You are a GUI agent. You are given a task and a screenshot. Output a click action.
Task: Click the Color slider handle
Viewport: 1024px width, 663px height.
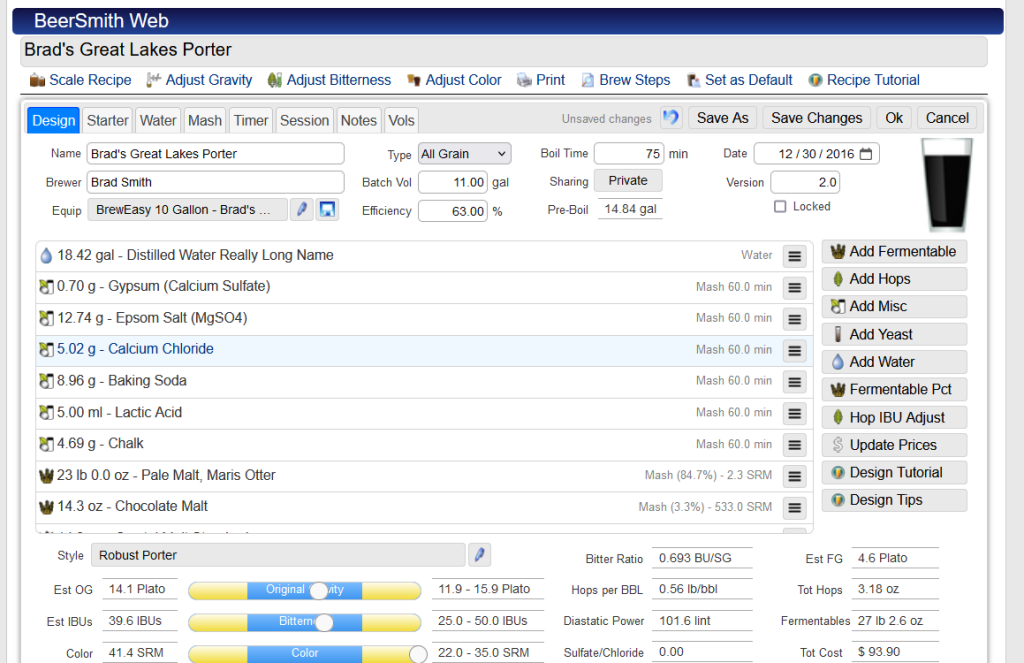418,653
